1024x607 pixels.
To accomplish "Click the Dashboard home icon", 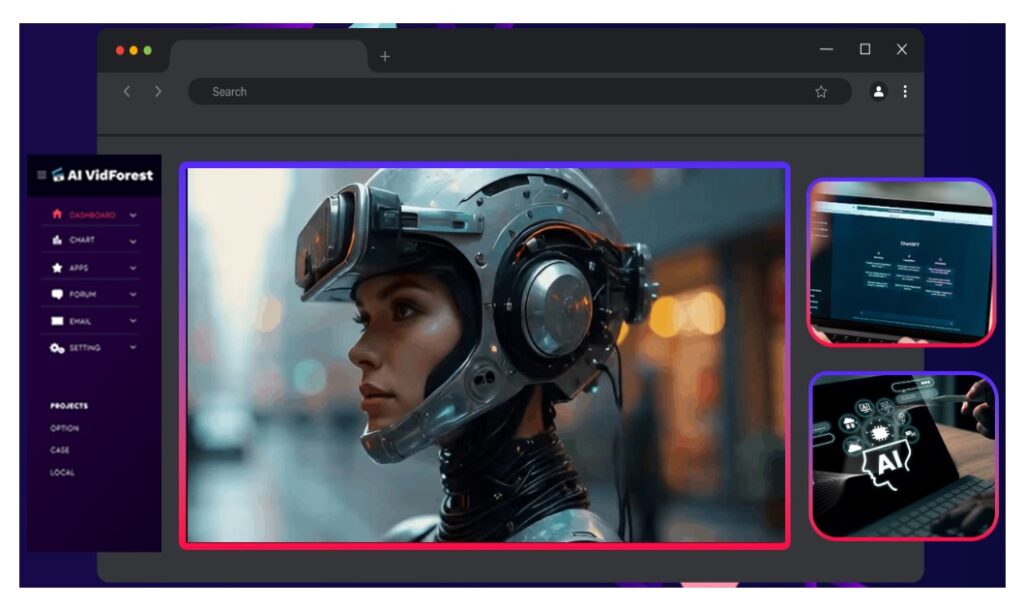I will (57, 214).
